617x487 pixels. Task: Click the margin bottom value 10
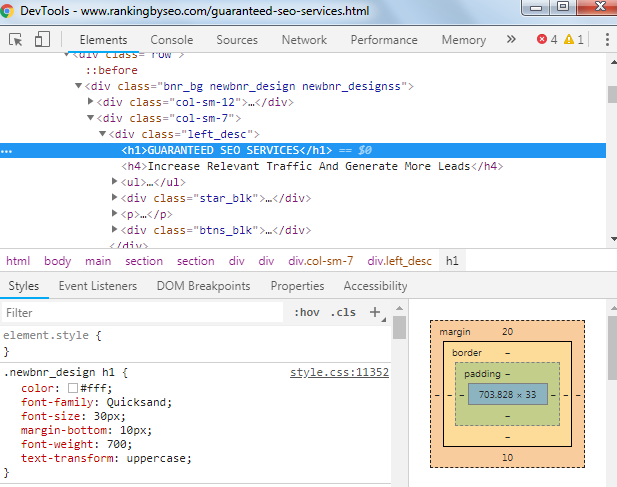[507, 457]
